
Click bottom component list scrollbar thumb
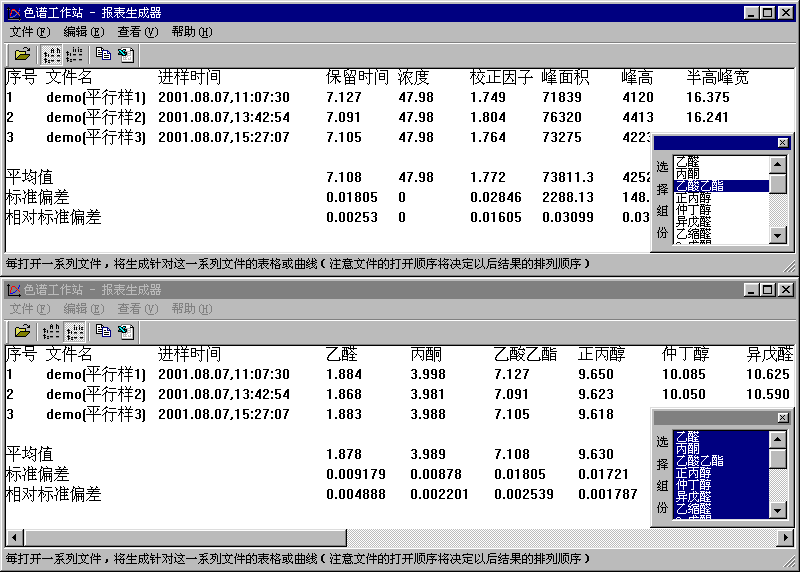(x=778, y=458)
